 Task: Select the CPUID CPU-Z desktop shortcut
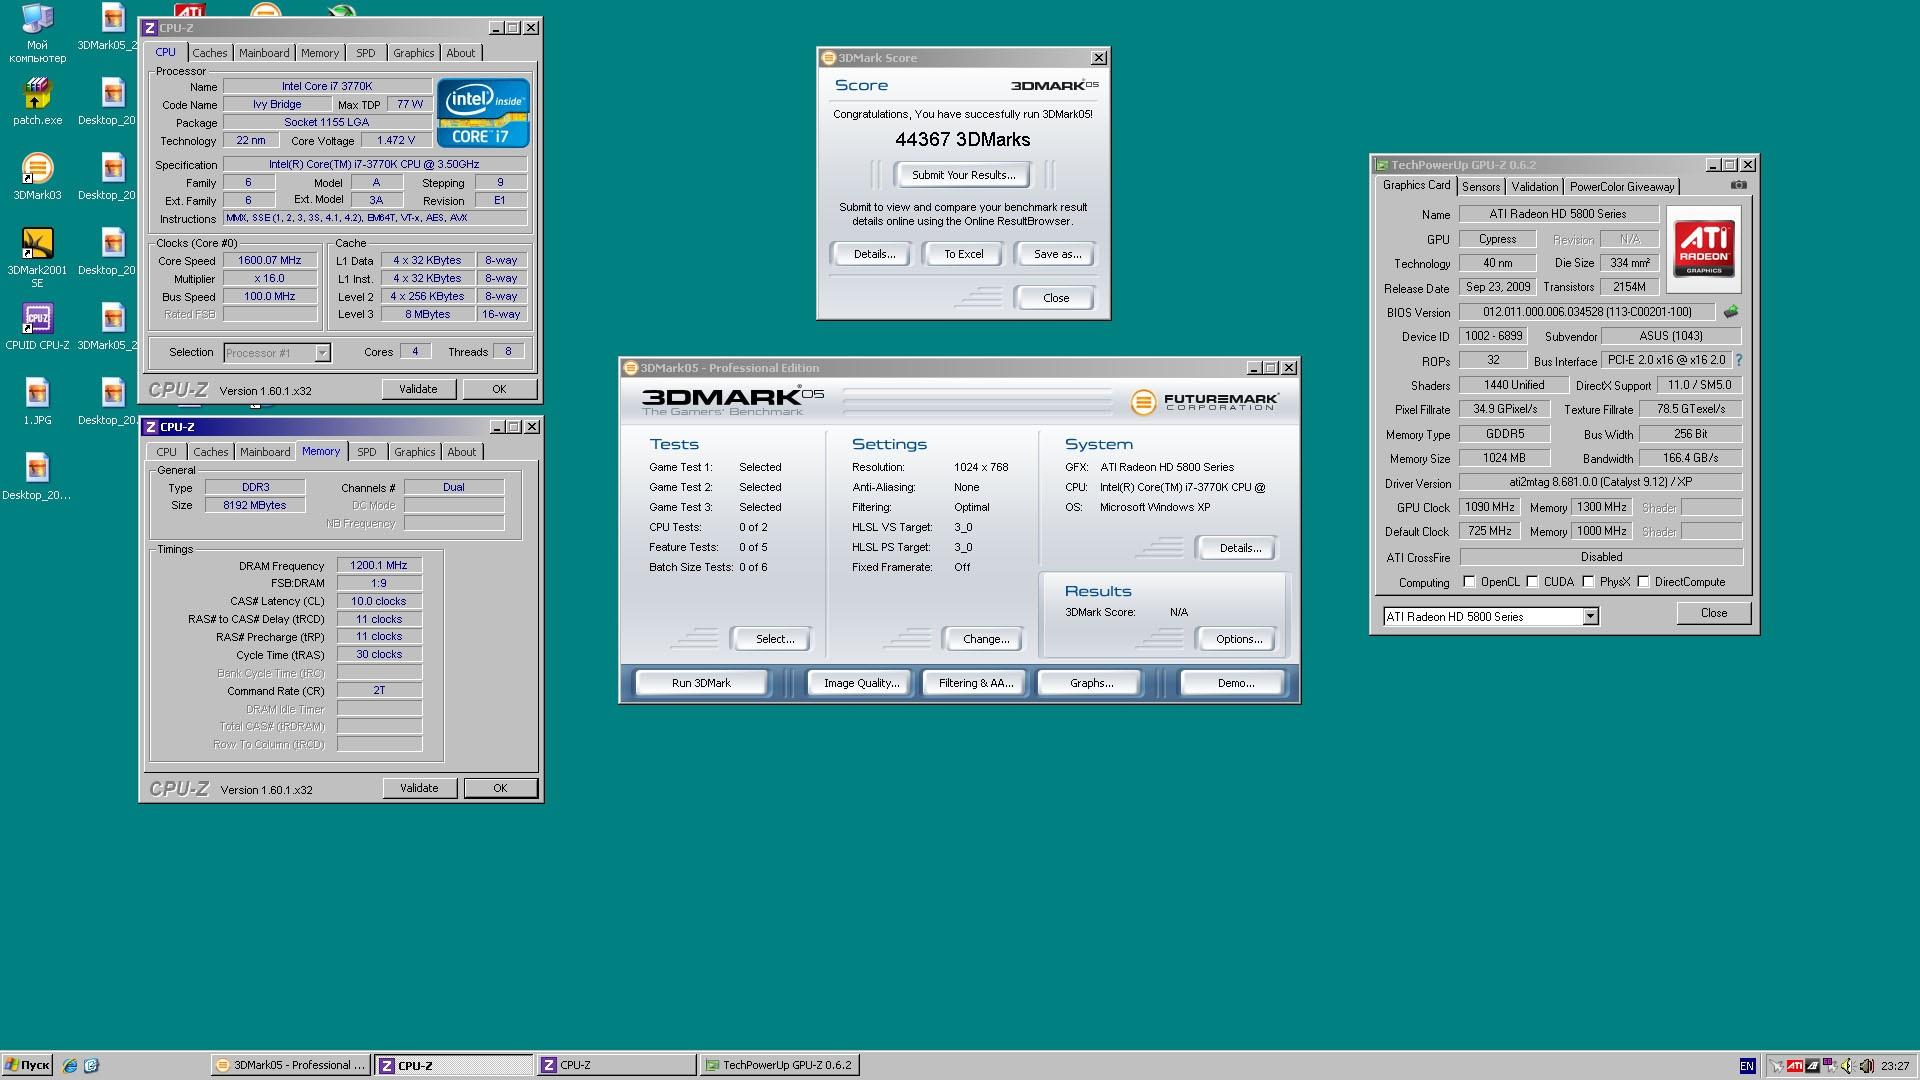37,327
